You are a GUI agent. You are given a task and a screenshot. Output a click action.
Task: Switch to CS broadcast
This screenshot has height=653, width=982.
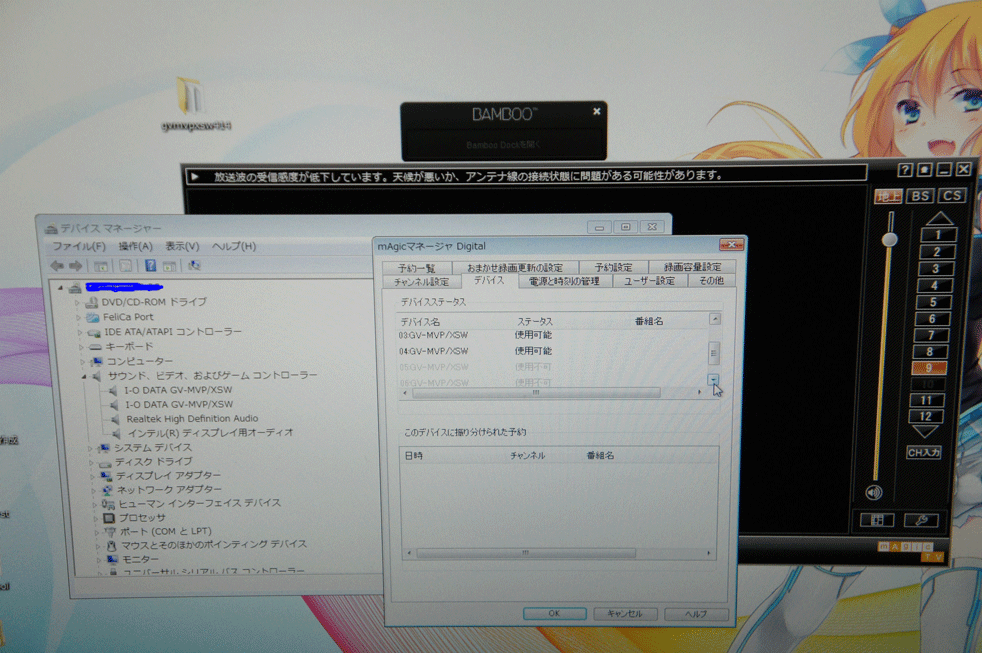[952, 196]
